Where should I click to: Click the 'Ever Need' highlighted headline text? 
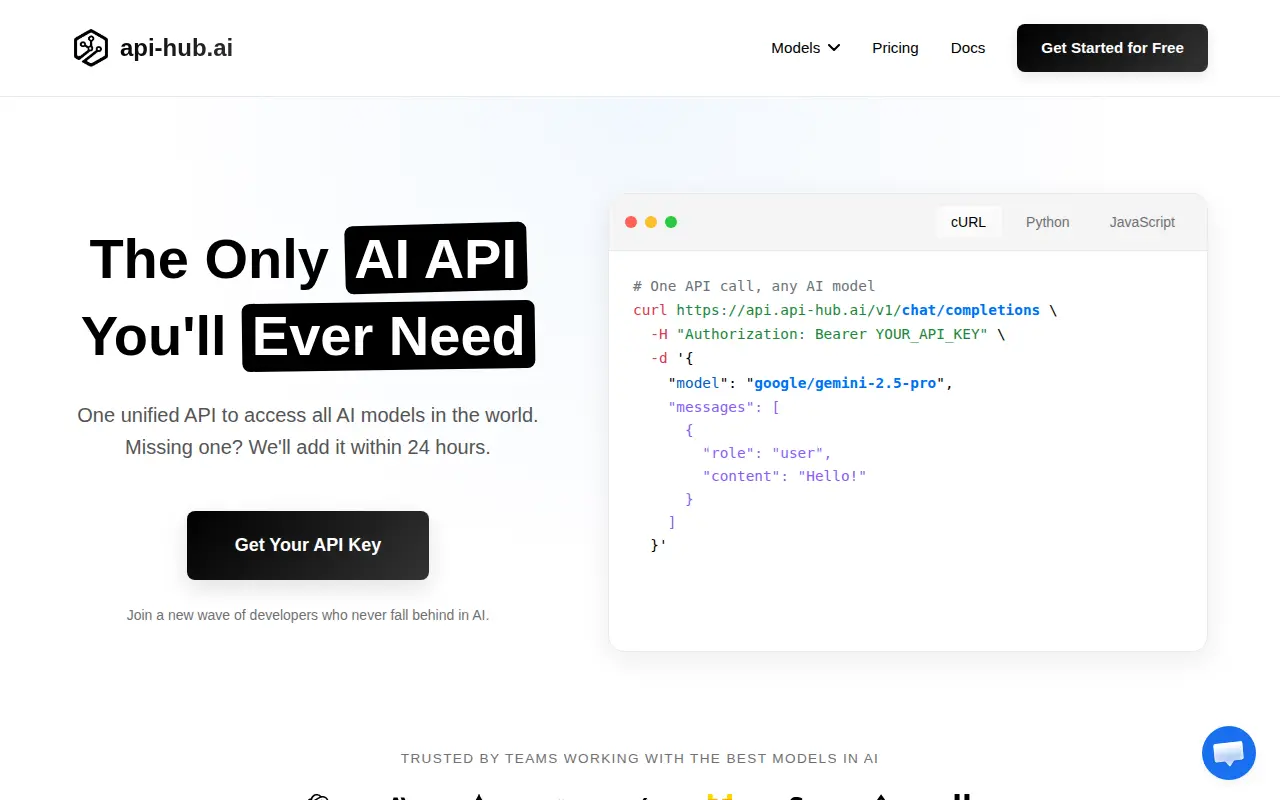[389, 336]
